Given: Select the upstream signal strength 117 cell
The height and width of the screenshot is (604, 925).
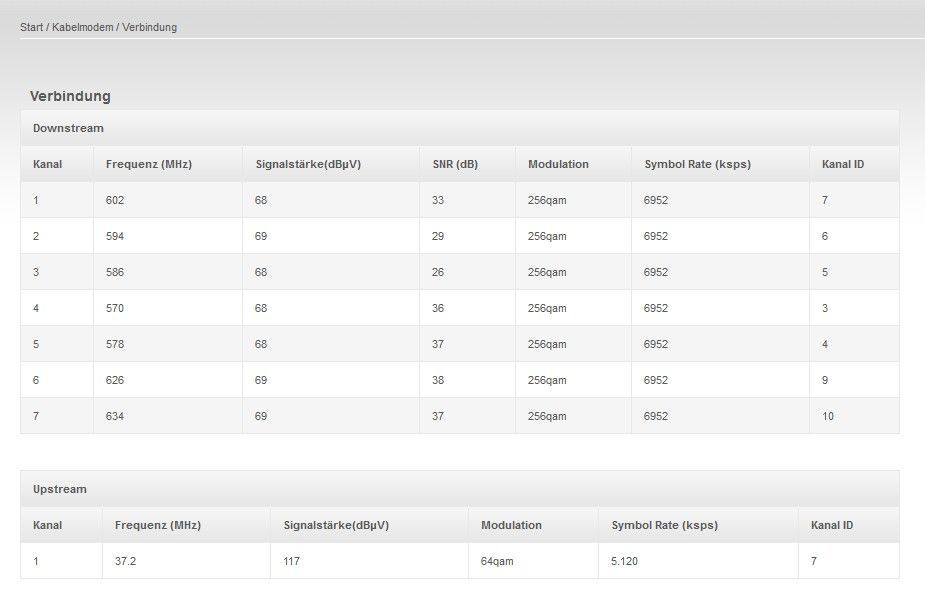Looking at the screenshot, I should pyautogui.click(x=369, y=561).
